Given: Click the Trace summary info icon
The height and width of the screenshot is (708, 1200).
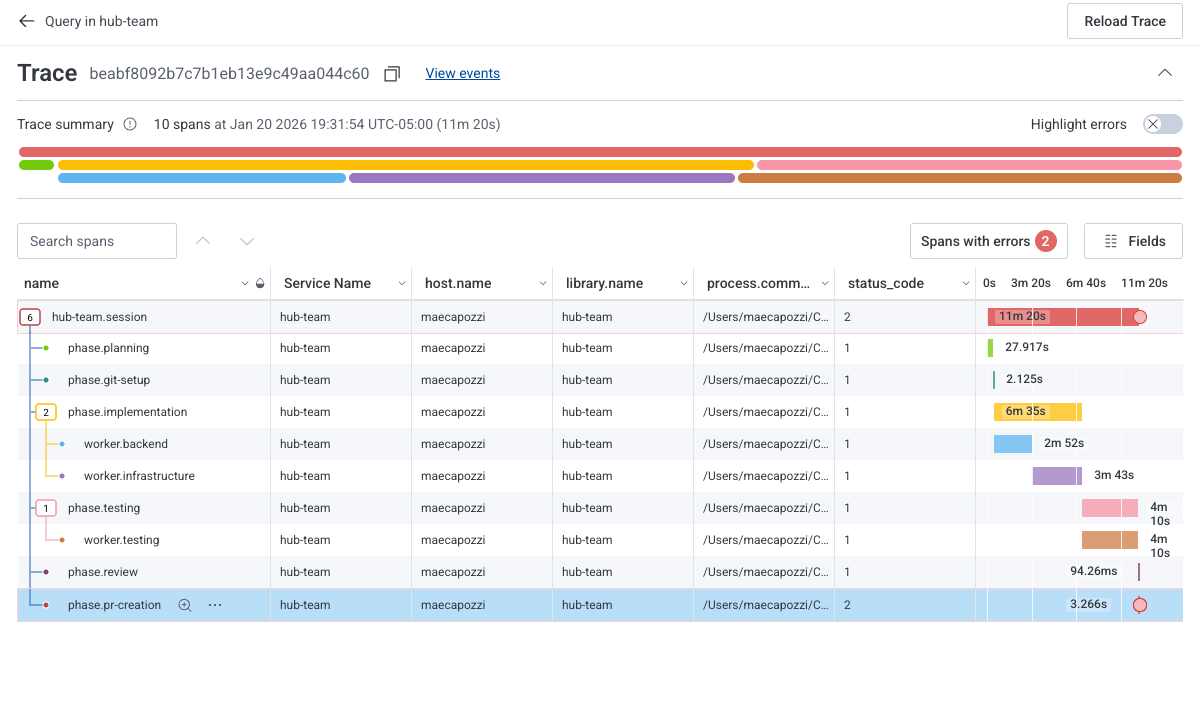Looking at the screenshot, I should pos(130,125).
